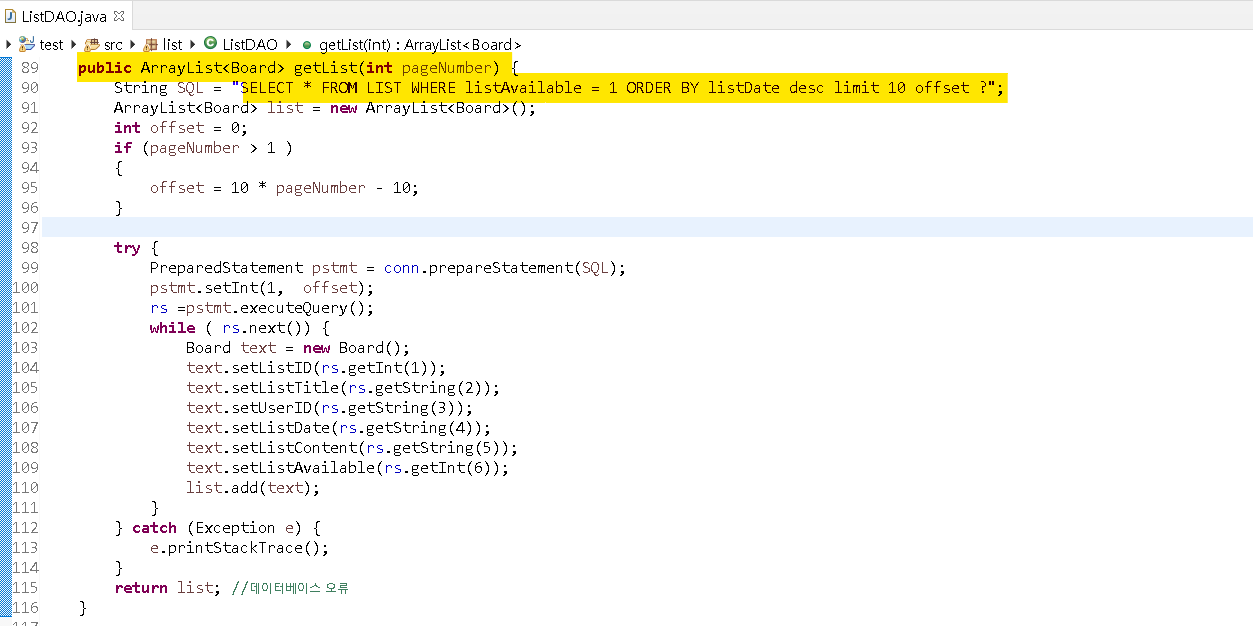Click the text.setUserID(rs.getString(3)) line
Screen dimensions: 1253x626
click(329, 407)
